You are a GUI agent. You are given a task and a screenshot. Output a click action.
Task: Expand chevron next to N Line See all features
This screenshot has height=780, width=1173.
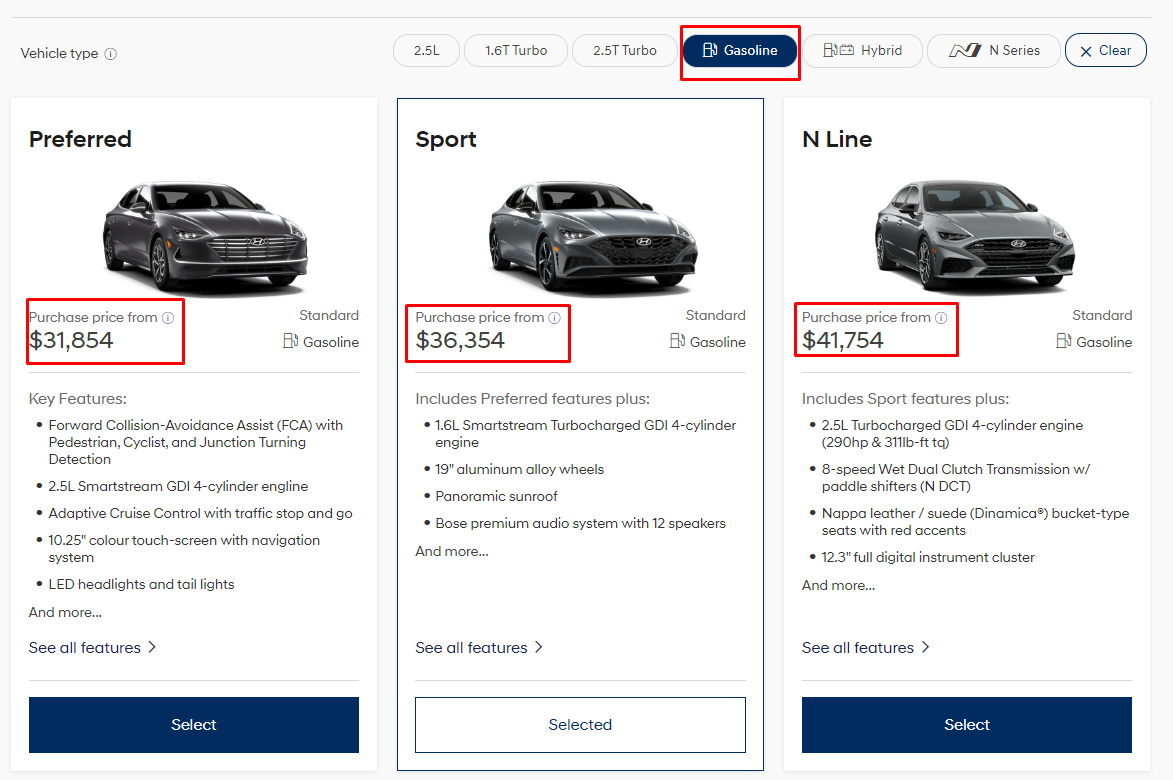925,647
